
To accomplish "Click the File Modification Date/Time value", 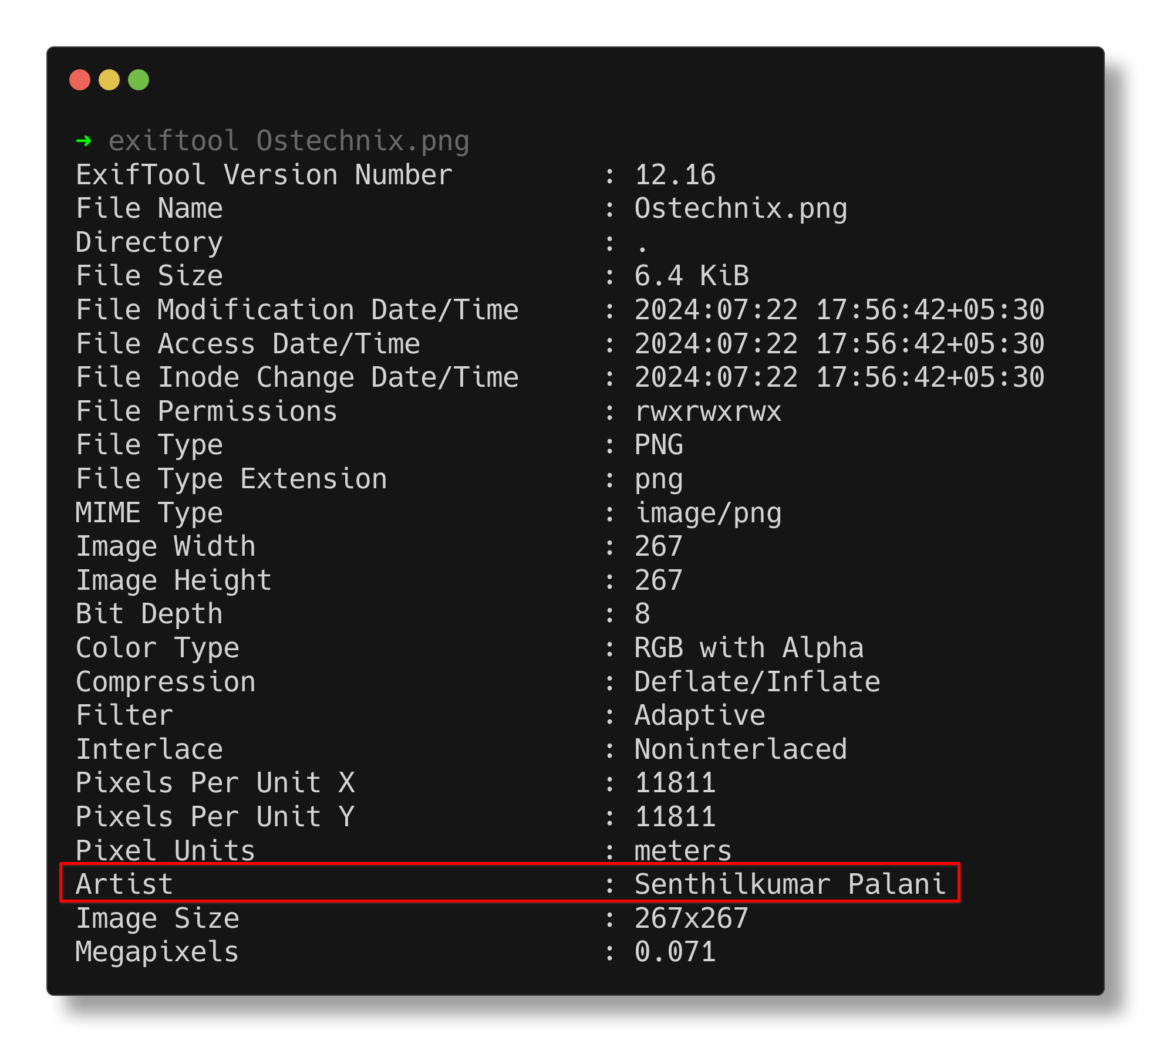I will (x=839, y=310).
